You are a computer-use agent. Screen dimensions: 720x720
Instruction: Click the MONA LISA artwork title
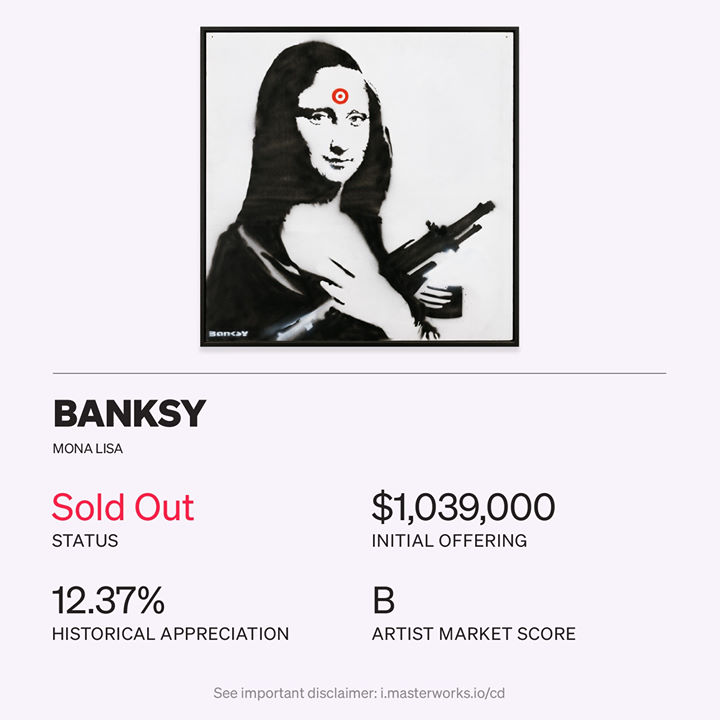pyautogui.click(x=88, y=449)
